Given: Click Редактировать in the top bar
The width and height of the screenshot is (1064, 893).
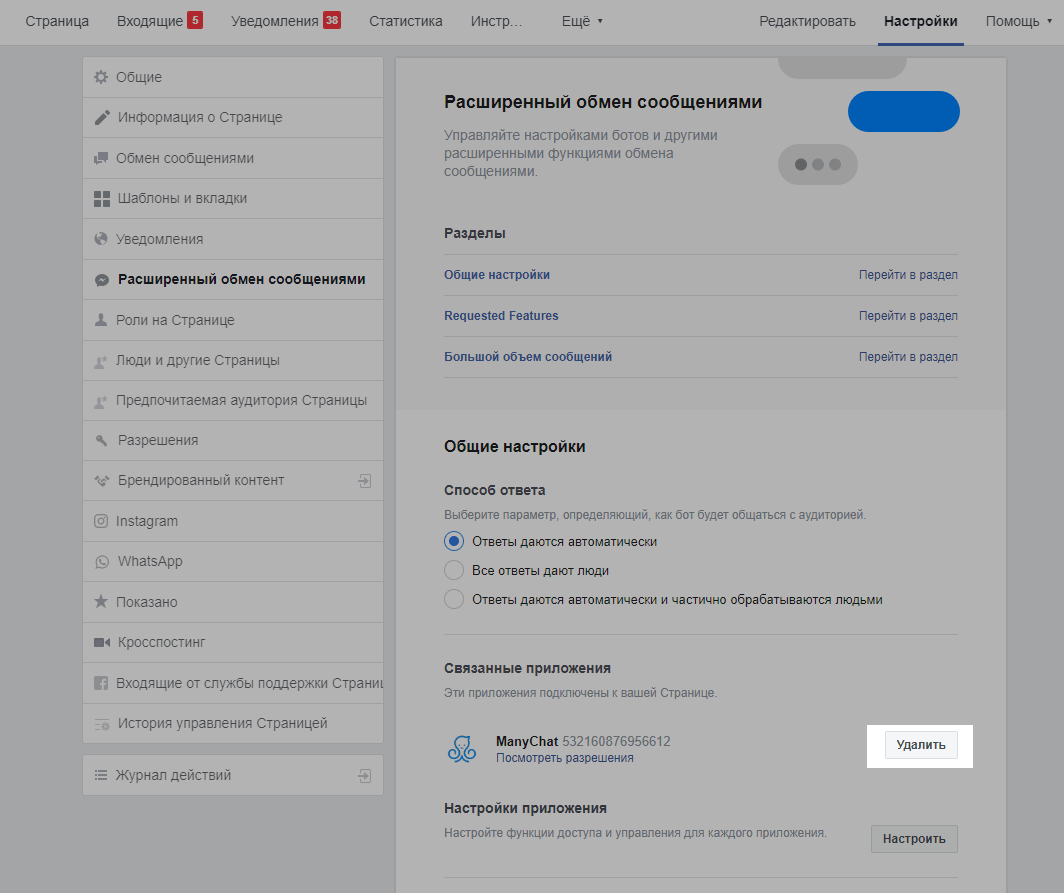Looking at the screenshot, I should tap(808, 21).
